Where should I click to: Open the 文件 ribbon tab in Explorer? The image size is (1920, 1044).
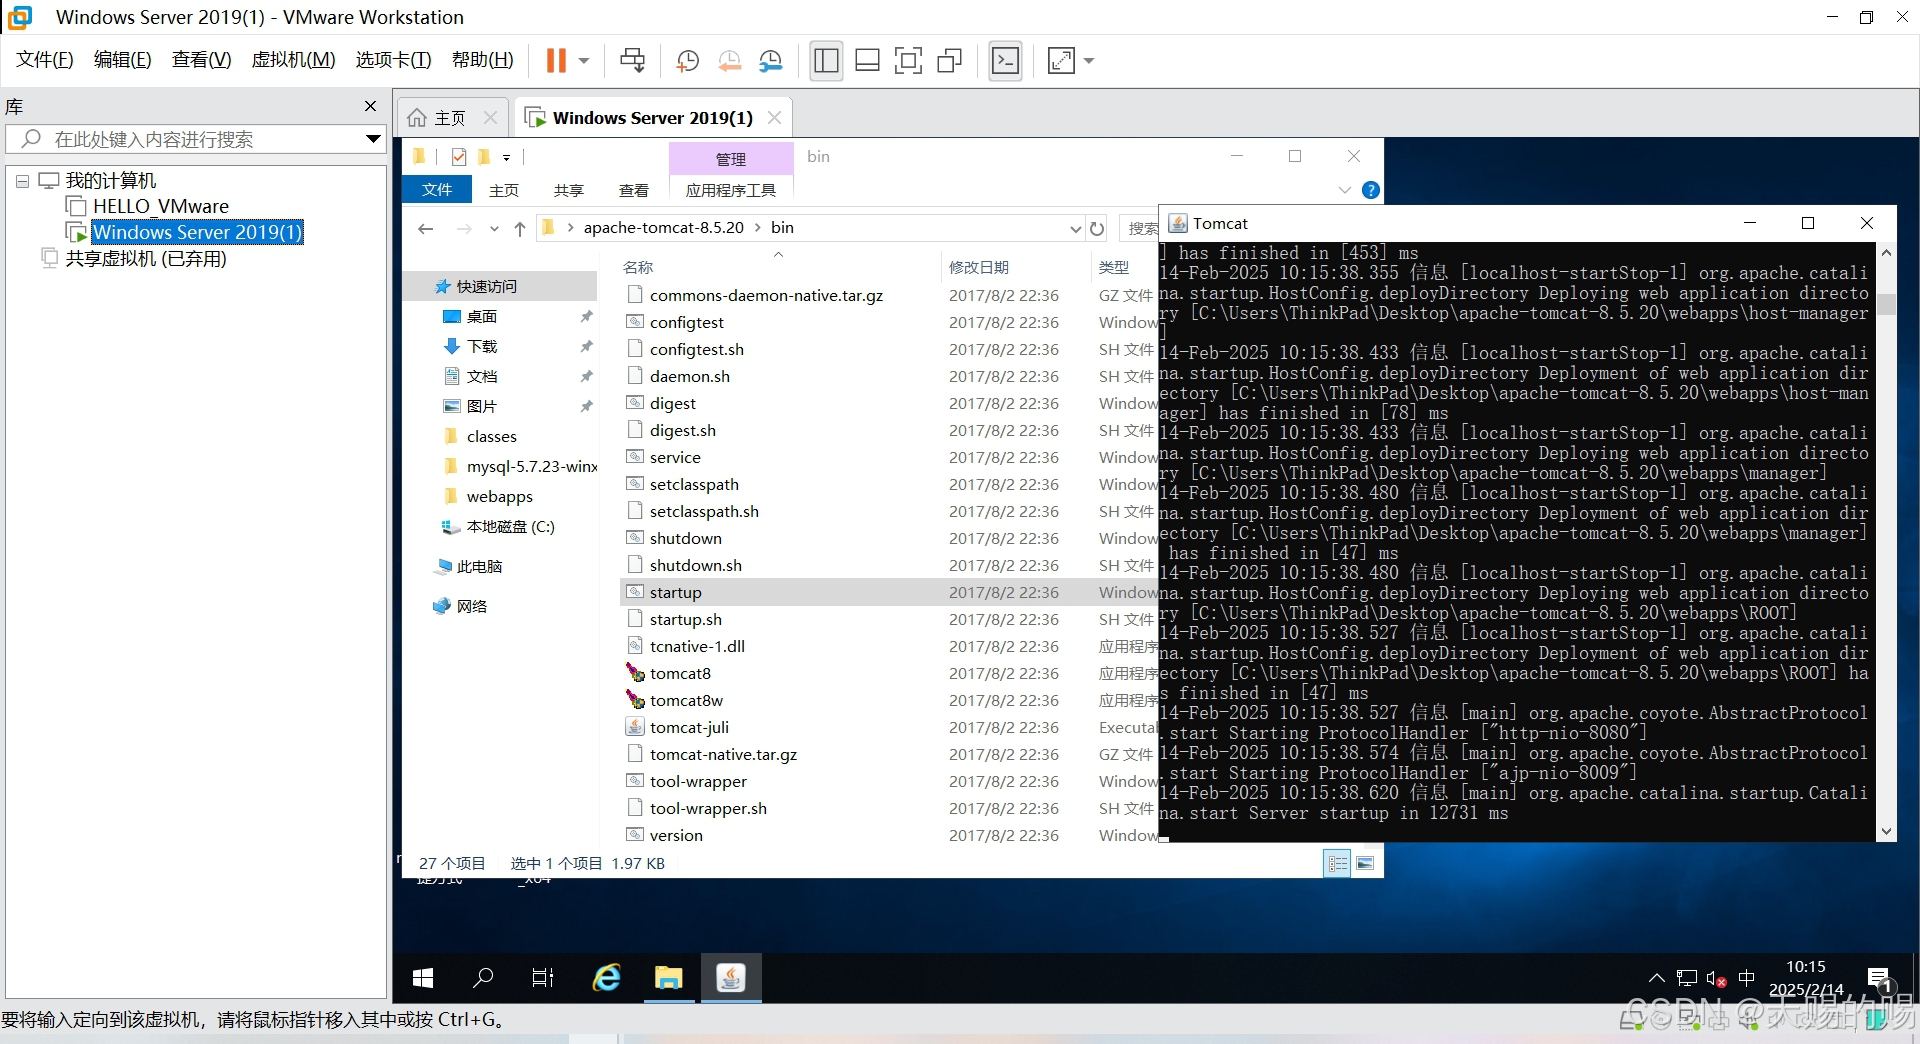pyautogui.click(x=437, y=190)
